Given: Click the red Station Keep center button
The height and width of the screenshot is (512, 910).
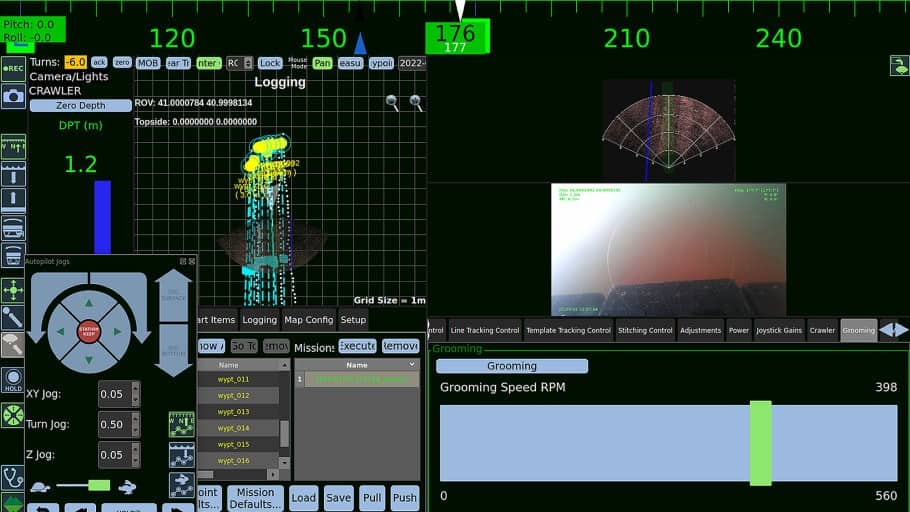Looking at the screenshot, I should coord(89,331).
